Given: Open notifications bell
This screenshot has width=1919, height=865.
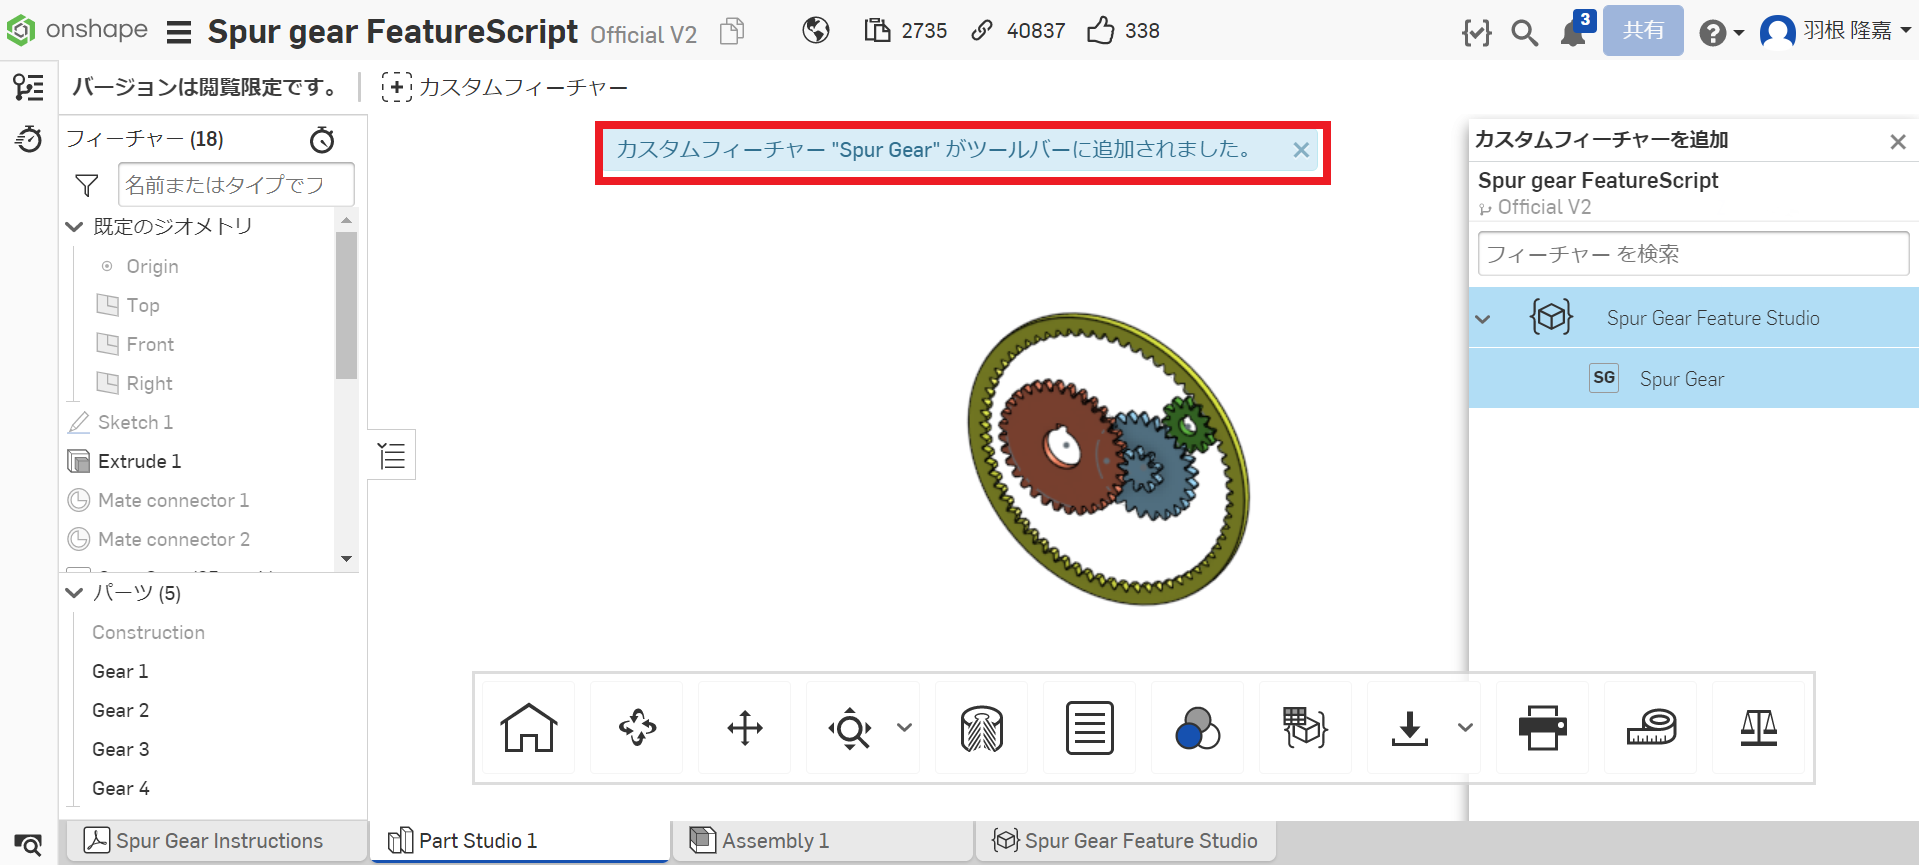Looking at the screenshot, I should pyautogui.click(x=1573, y=33).
